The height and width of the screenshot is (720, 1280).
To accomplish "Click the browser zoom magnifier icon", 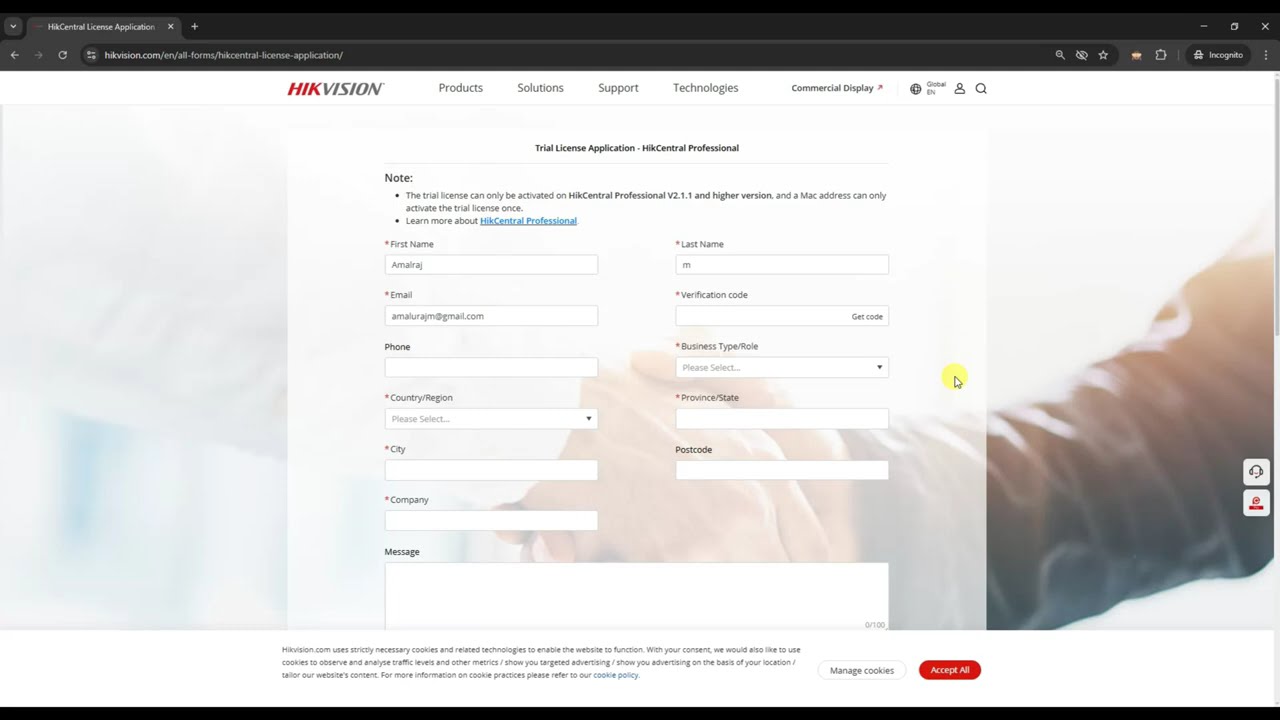I will (x=1060, y=55).
